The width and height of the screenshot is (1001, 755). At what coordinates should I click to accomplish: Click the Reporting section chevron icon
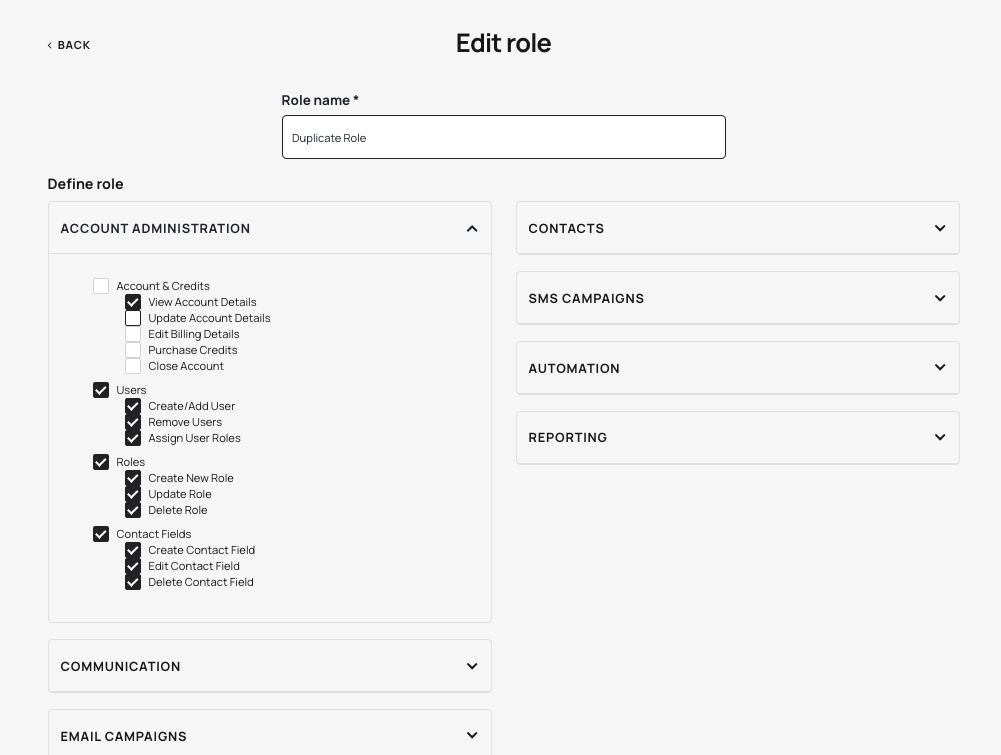940,437
